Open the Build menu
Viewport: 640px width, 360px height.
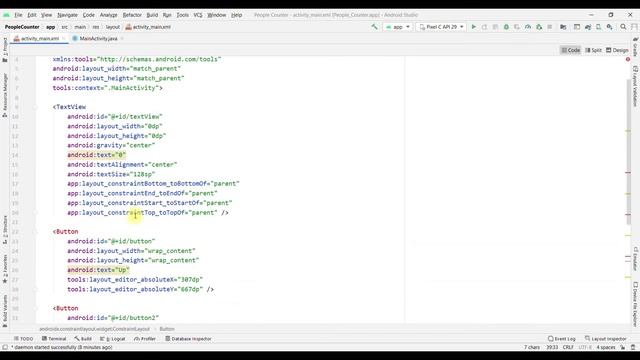point(152,15)
